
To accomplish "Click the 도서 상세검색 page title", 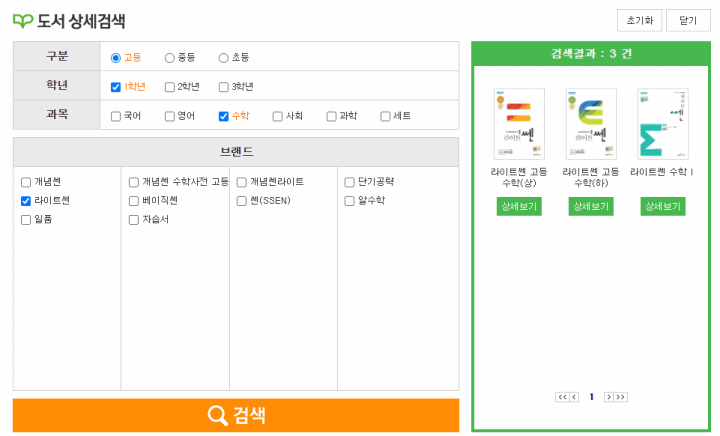I will pos(81,21).
